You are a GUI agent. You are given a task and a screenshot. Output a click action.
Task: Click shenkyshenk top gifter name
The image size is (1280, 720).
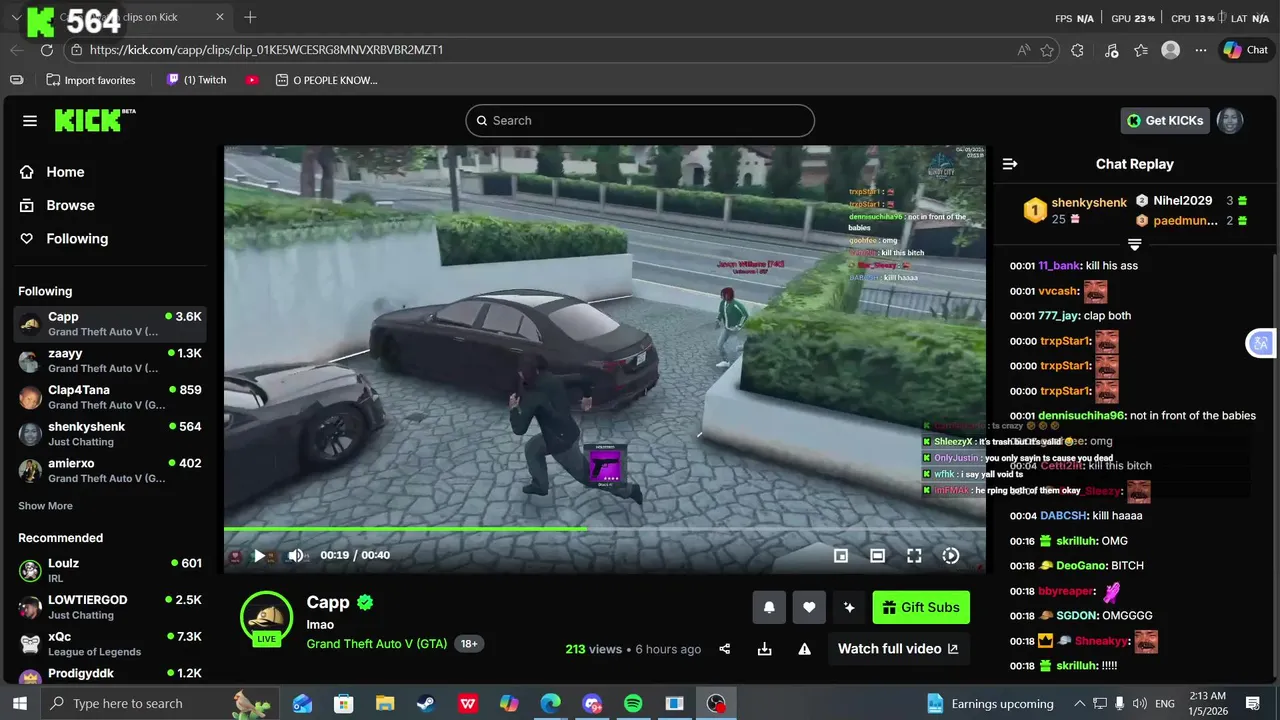point(1089,203)
